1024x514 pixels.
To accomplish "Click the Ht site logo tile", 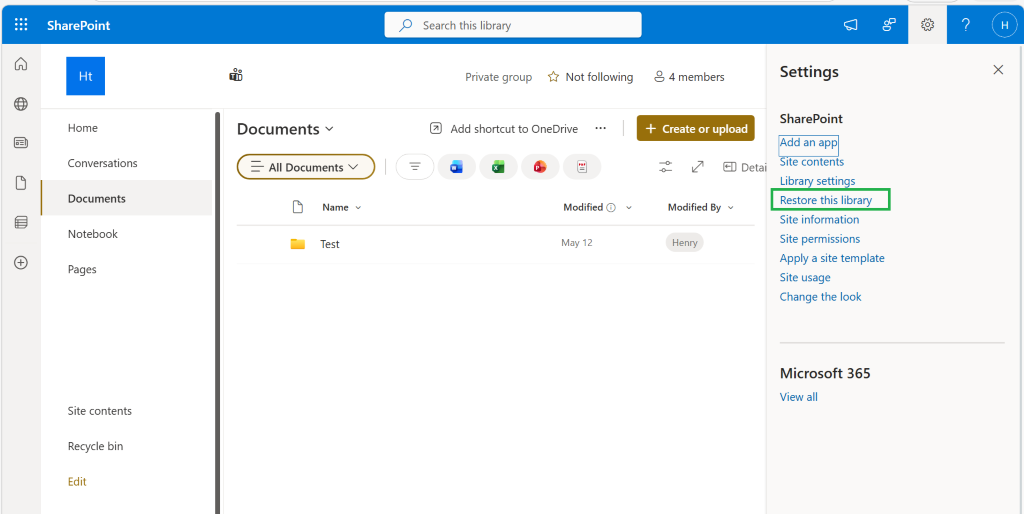I will tap(86, 76).
